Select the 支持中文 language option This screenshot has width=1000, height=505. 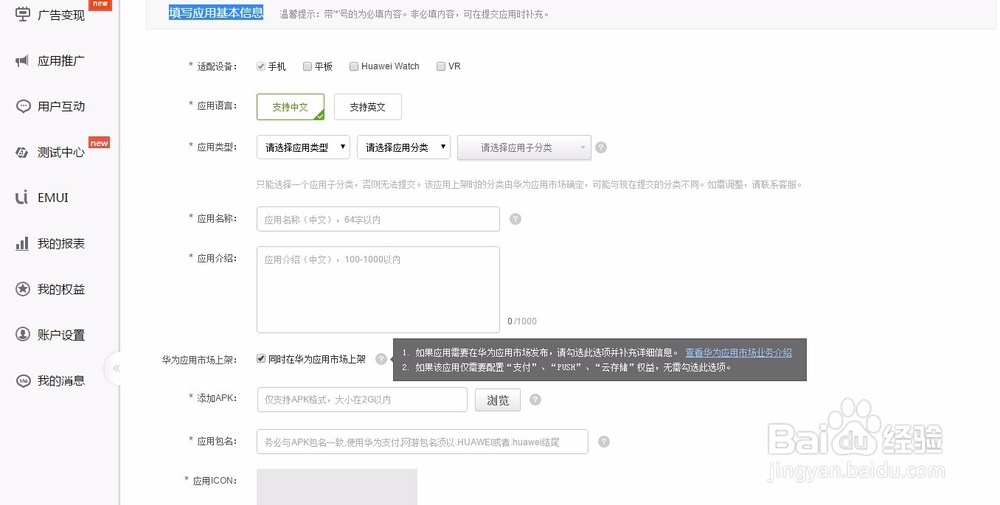290,107
